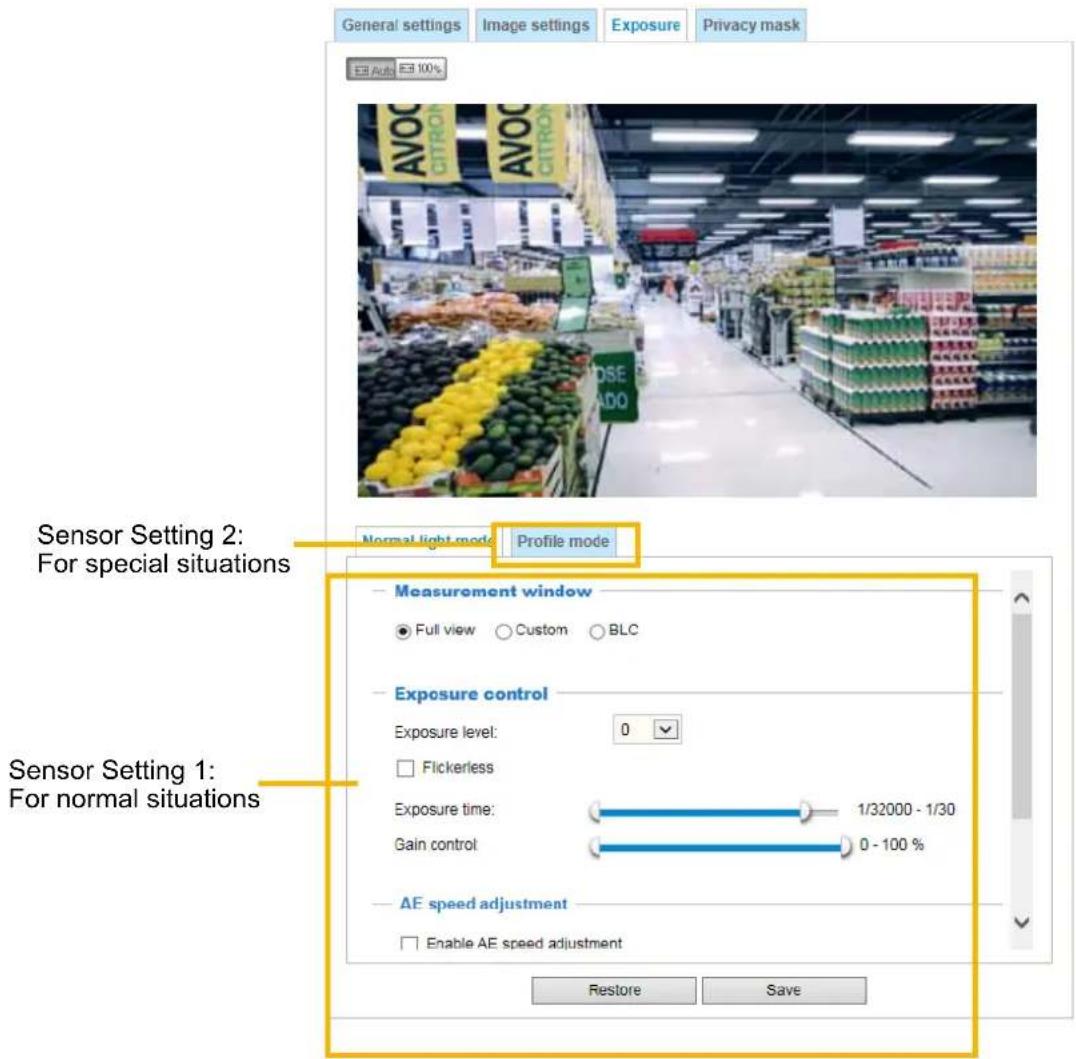Click the Exposure time slider right handle
Viewport: 1076px width, 1059px height.
805,812
